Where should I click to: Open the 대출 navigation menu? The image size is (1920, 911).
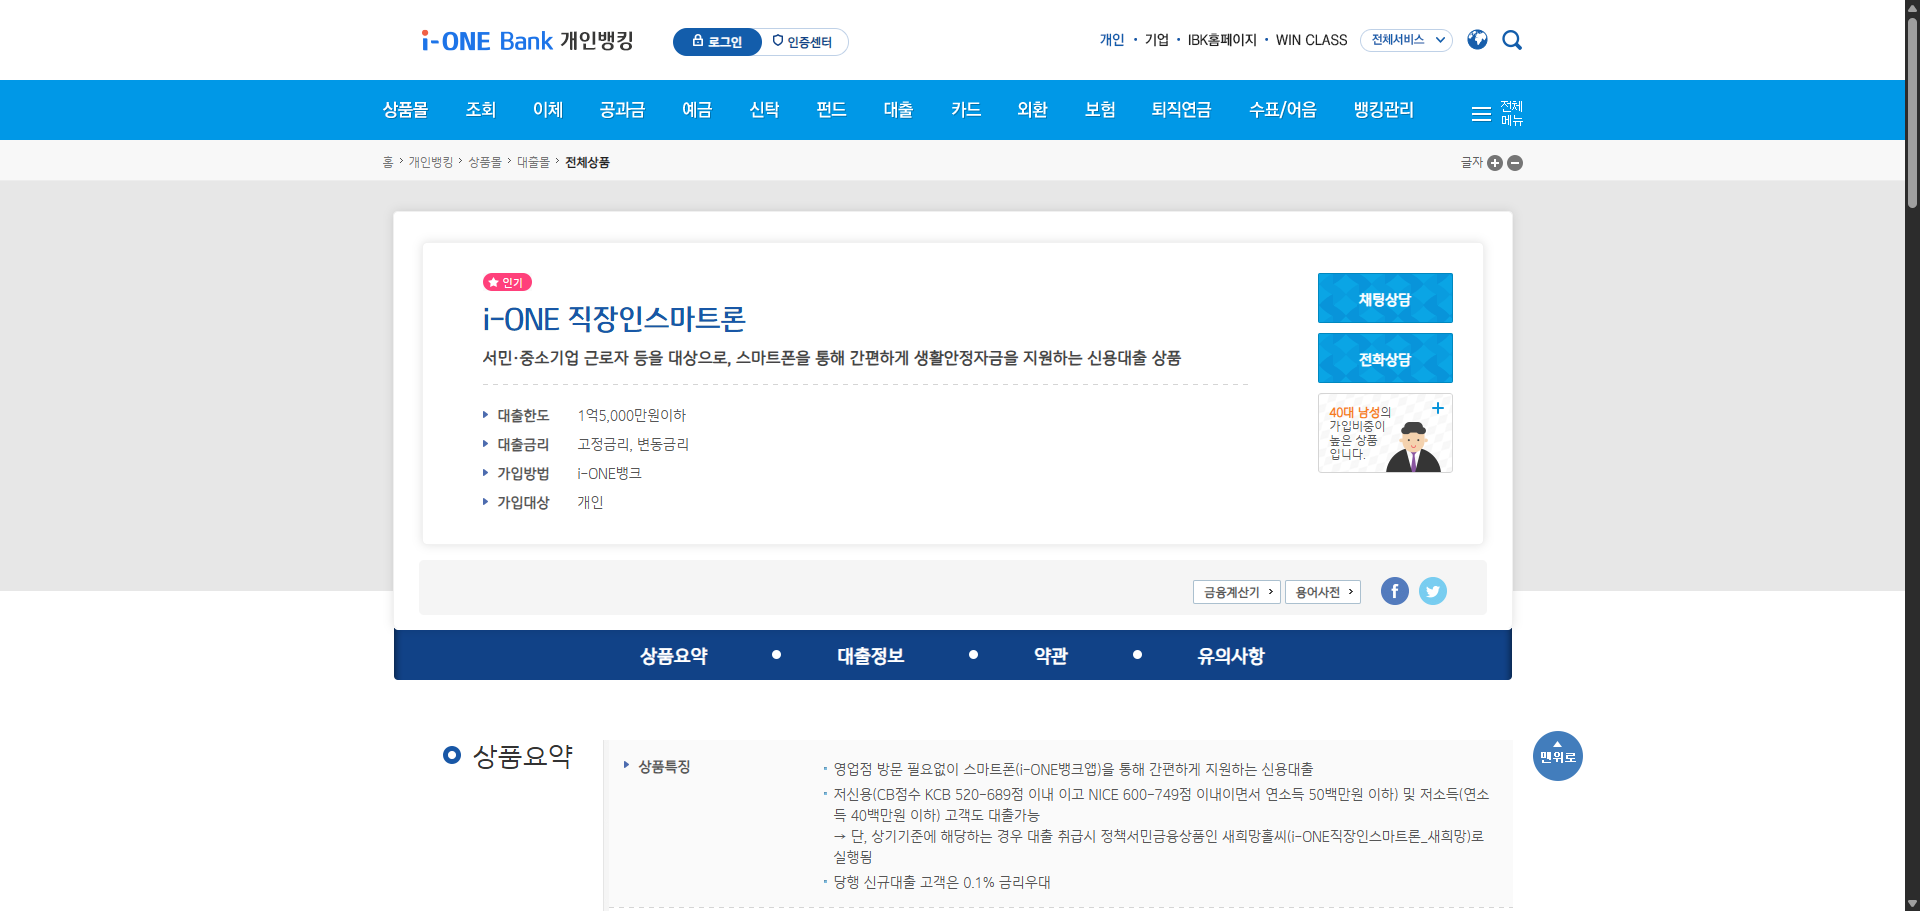click(898, 110)
